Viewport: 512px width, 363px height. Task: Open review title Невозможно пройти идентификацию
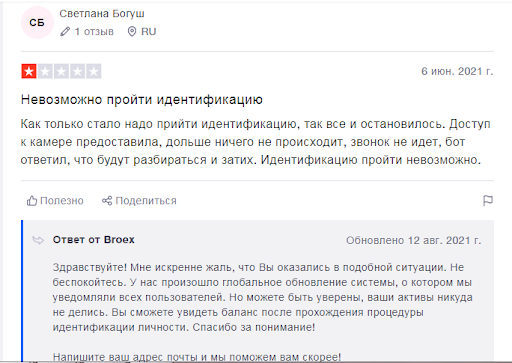(142, 99)
